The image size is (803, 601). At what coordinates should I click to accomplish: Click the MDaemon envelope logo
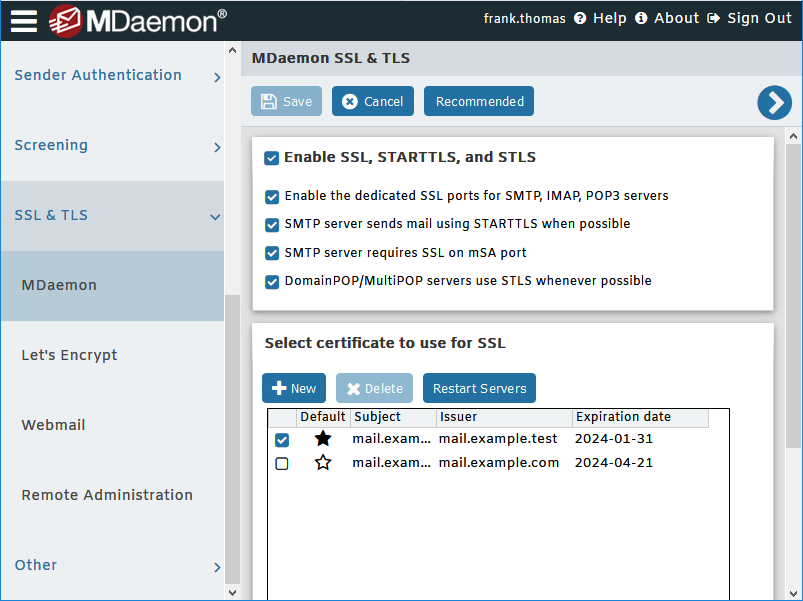[x=66, y=20]
